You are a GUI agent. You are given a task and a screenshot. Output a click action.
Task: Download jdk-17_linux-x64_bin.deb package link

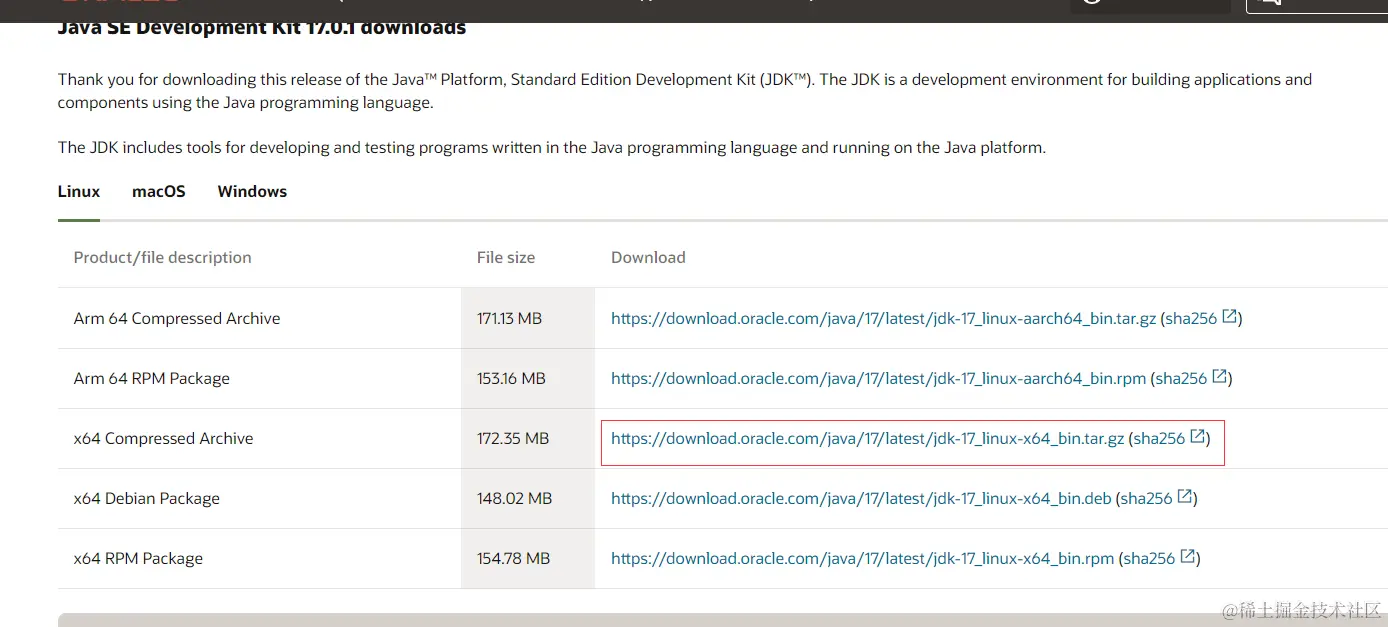861,499
